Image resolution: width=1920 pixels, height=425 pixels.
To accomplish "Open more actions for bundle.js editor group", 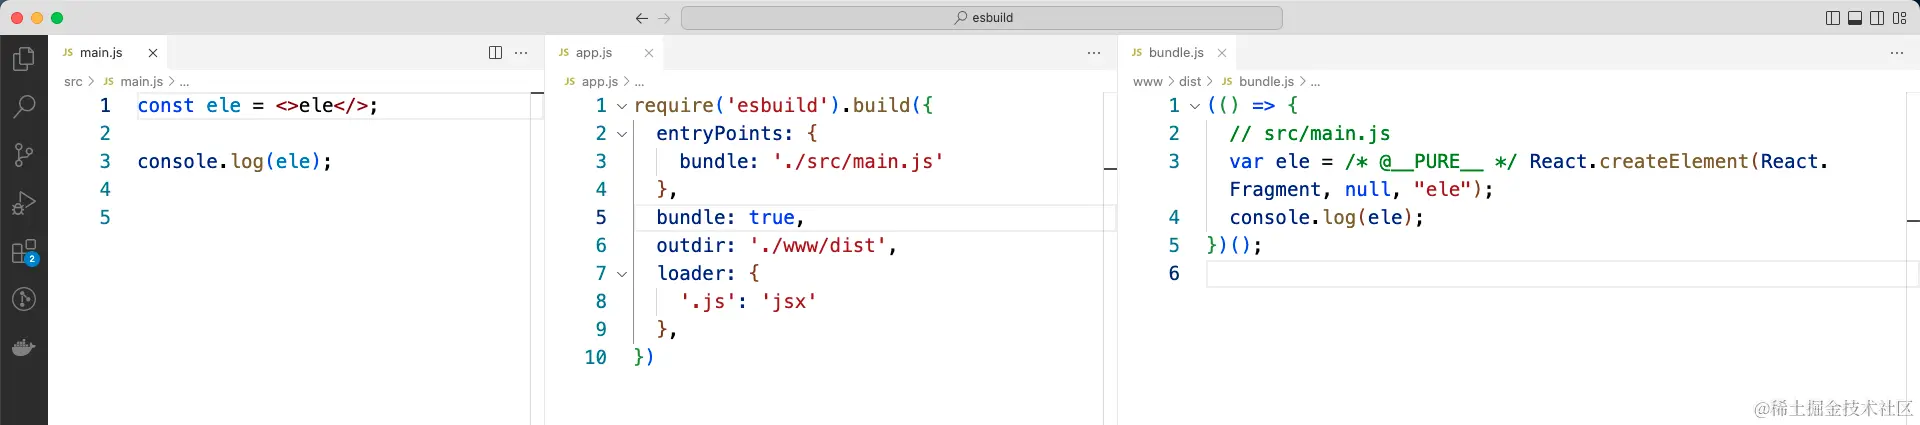I will [x=1897, y=53].
